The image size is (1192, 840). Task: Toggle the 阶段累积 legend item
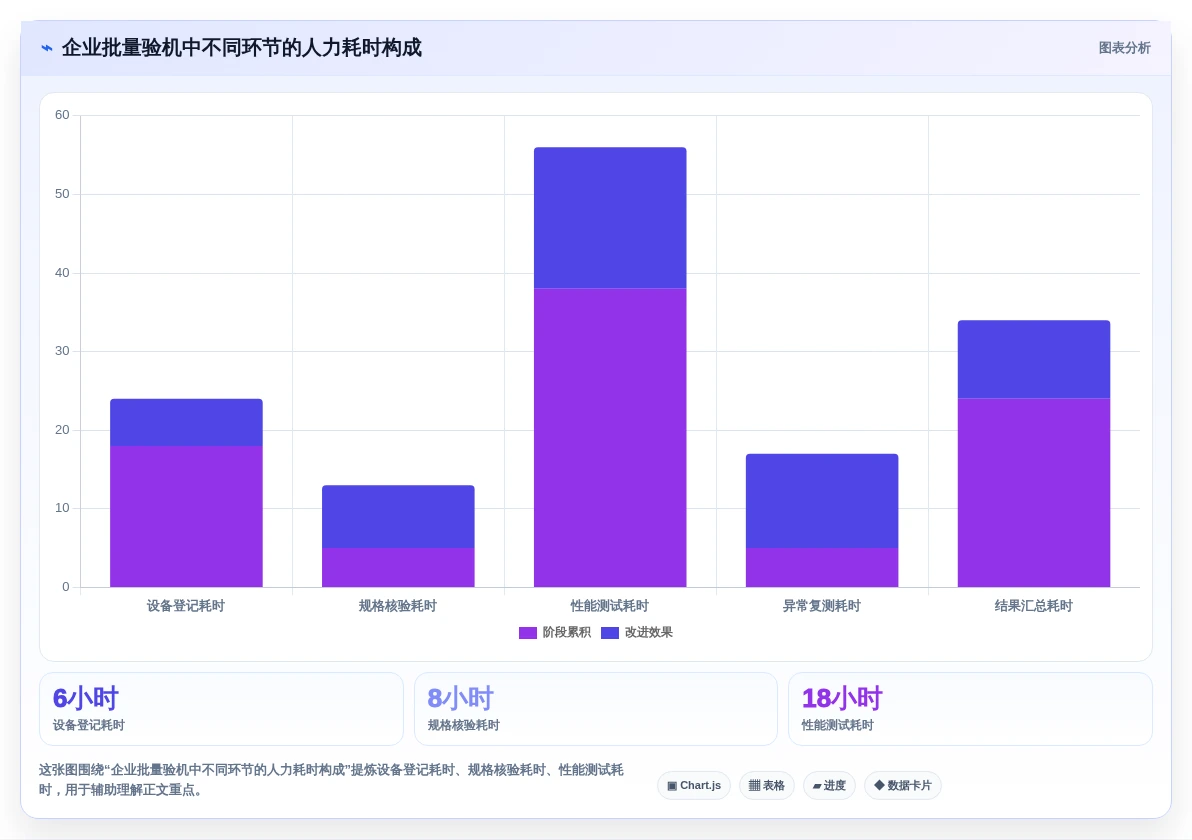(x=554, y=632)
